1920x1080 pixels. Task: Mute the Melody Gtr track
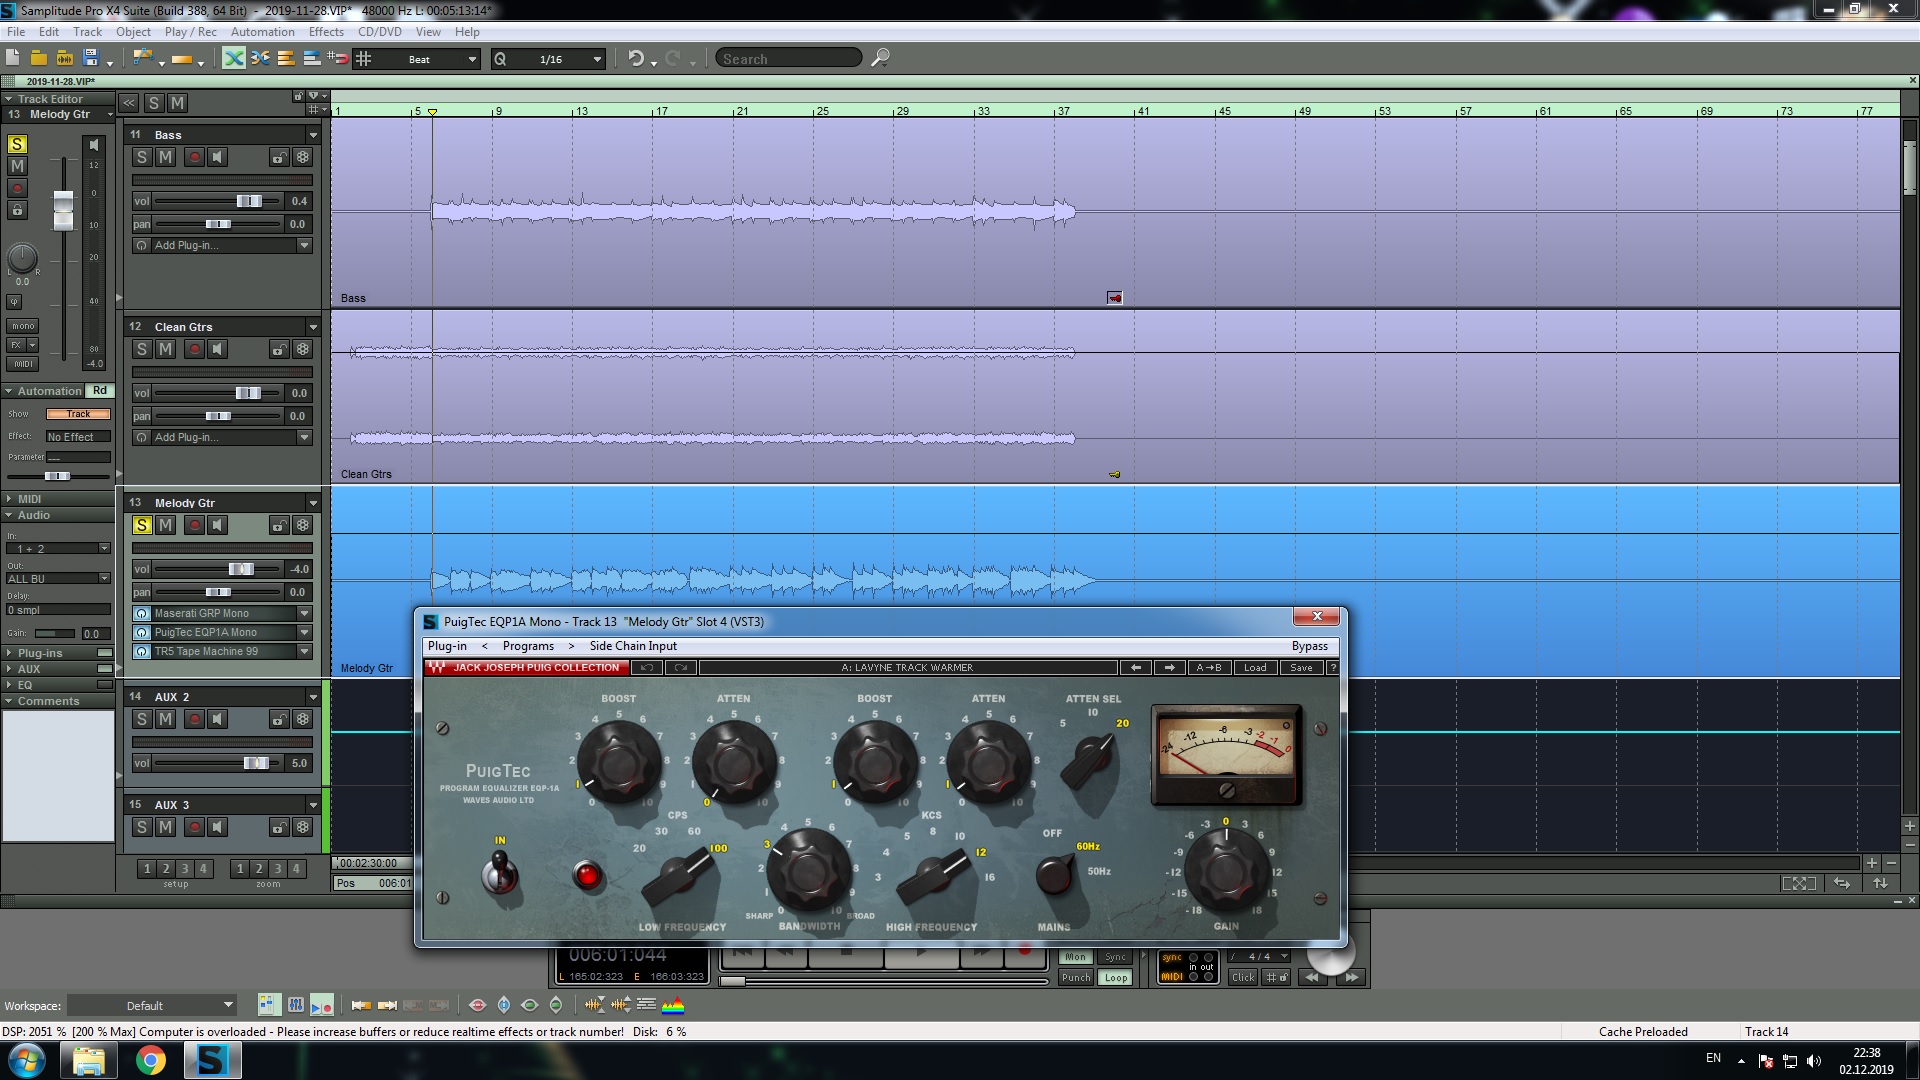[166, 525]
